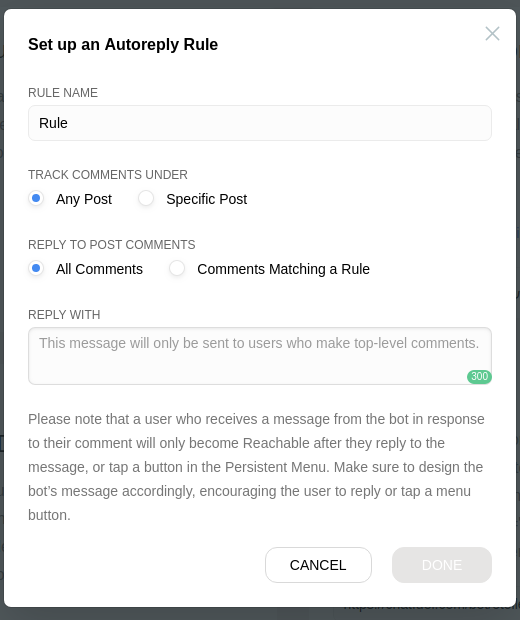Select the Any Post radio circle

[x=36, y=198]
